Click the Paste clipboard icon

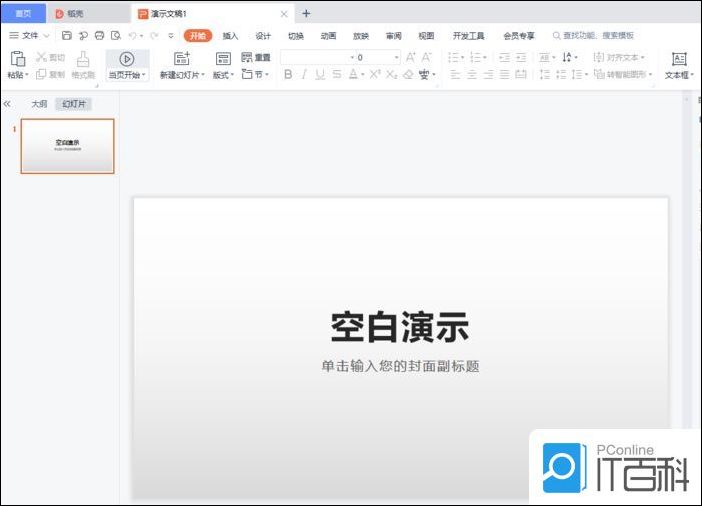17,59
